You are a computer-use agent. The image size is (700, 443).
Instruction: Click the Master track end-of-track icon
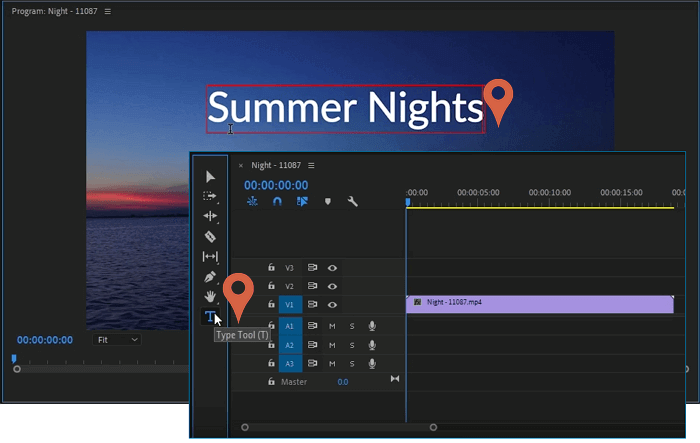(395, 379)
